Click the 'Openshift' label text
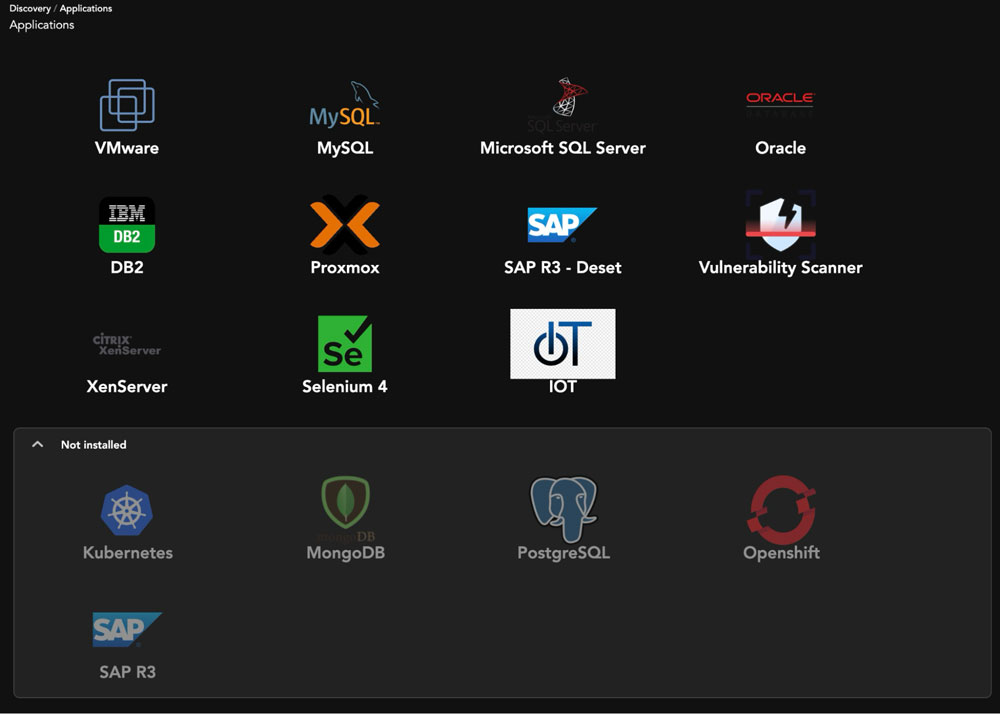The height and width of the screenshot is (714, 1000). click(x=781, y=552)
